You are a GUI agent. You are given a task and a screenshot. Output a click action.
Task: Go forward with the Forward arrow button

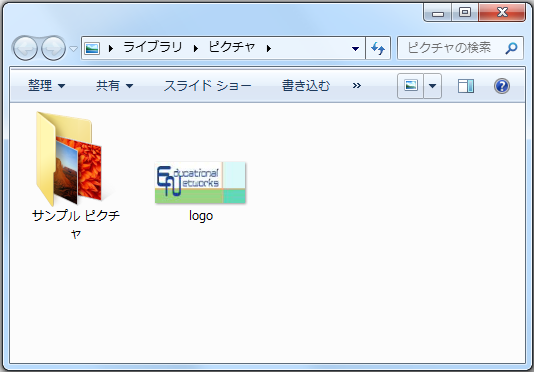(x=53, y=48)
